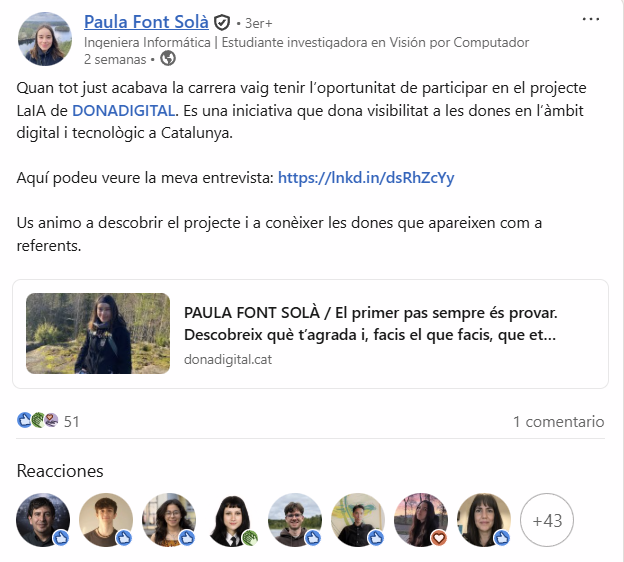
Task: Open the DONADIGITAL mention link
Action: 123,111
